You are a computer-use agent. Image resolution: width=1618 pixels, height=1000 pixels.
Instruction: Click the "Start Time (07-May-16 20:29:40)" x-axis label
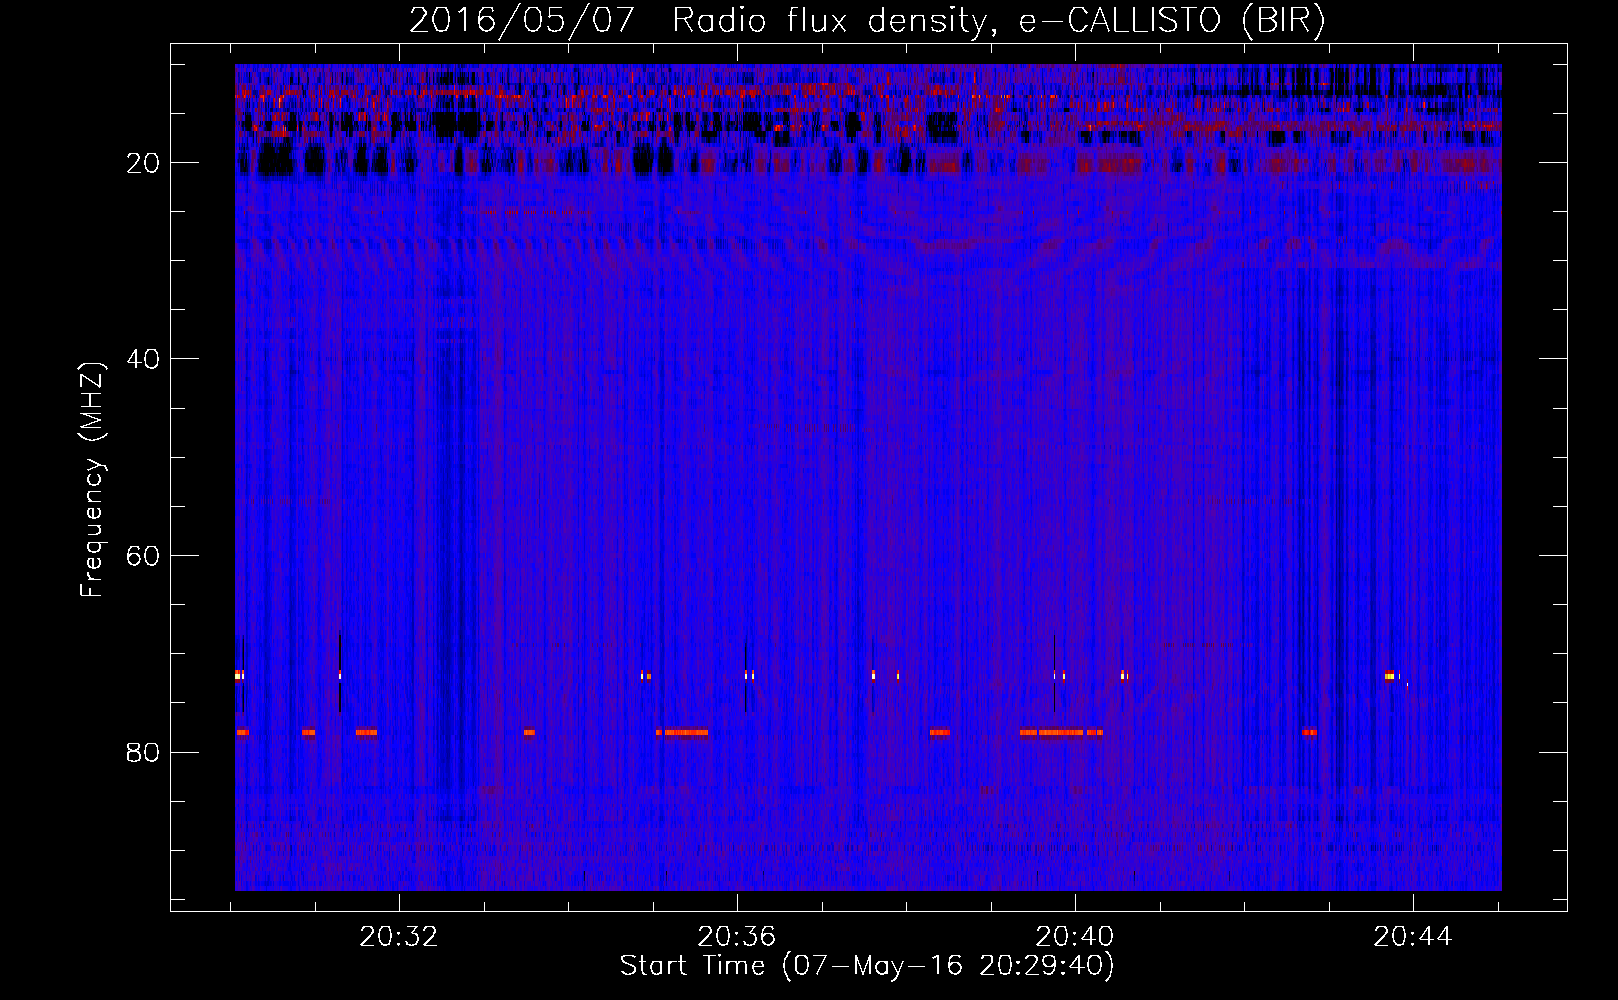[x=867, y=966]
